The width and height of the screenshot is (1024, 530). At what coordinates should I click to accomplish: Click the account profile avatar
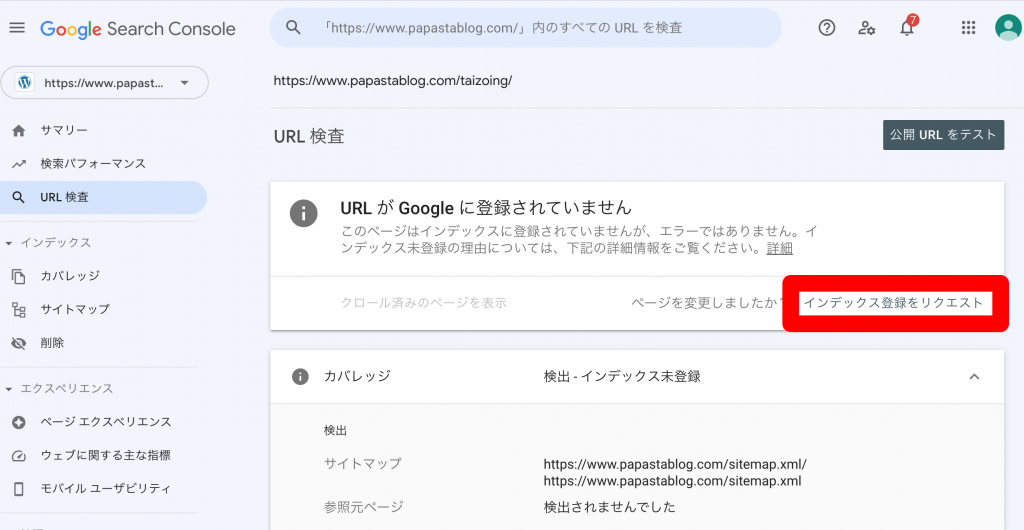(1007, 28)
